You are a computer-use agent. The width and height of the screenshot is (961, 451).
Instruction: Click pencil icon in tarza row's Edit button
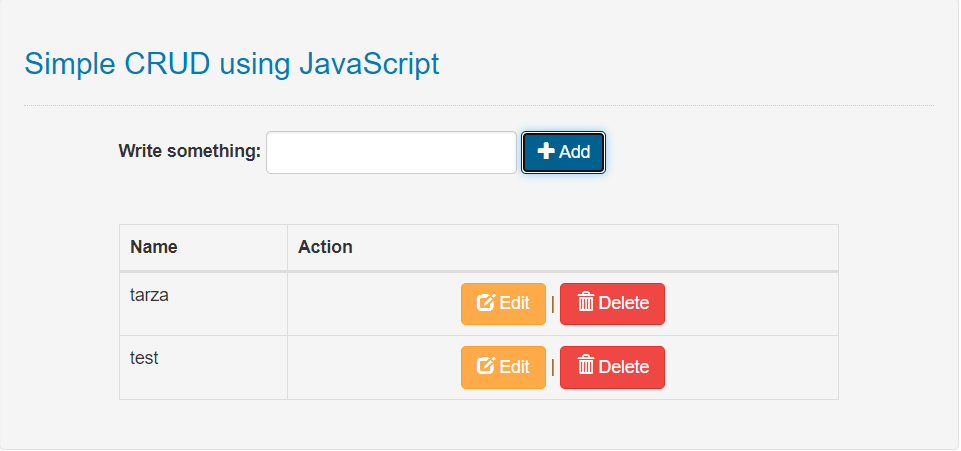[486, 303]
